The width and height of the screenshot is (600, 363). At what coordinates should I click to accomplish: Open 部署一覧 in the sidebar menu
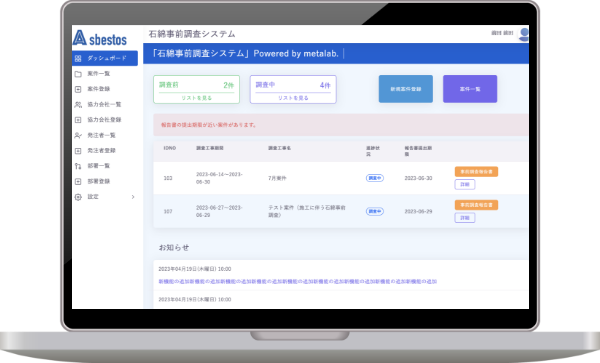99,166
